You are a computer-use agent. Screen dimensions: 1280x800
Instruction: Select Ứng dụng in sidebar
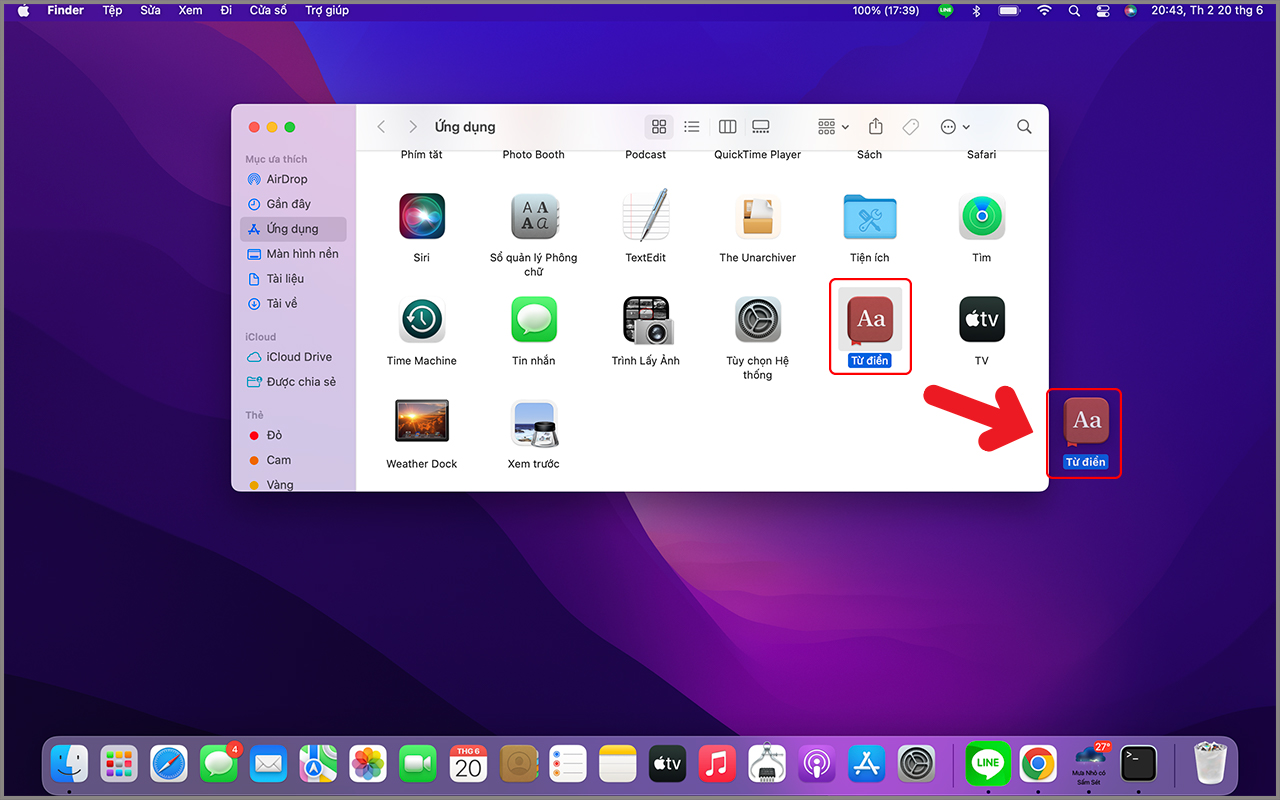click(293, 229)
